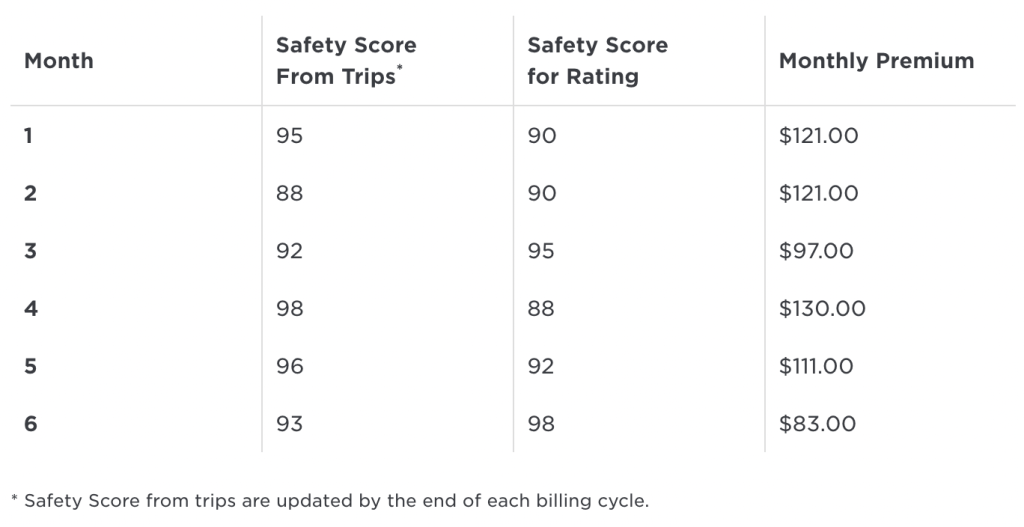Click trip score 93 in month 6
The width and height of the screenshot is (1024, 527).
click(x=289, y=424)
